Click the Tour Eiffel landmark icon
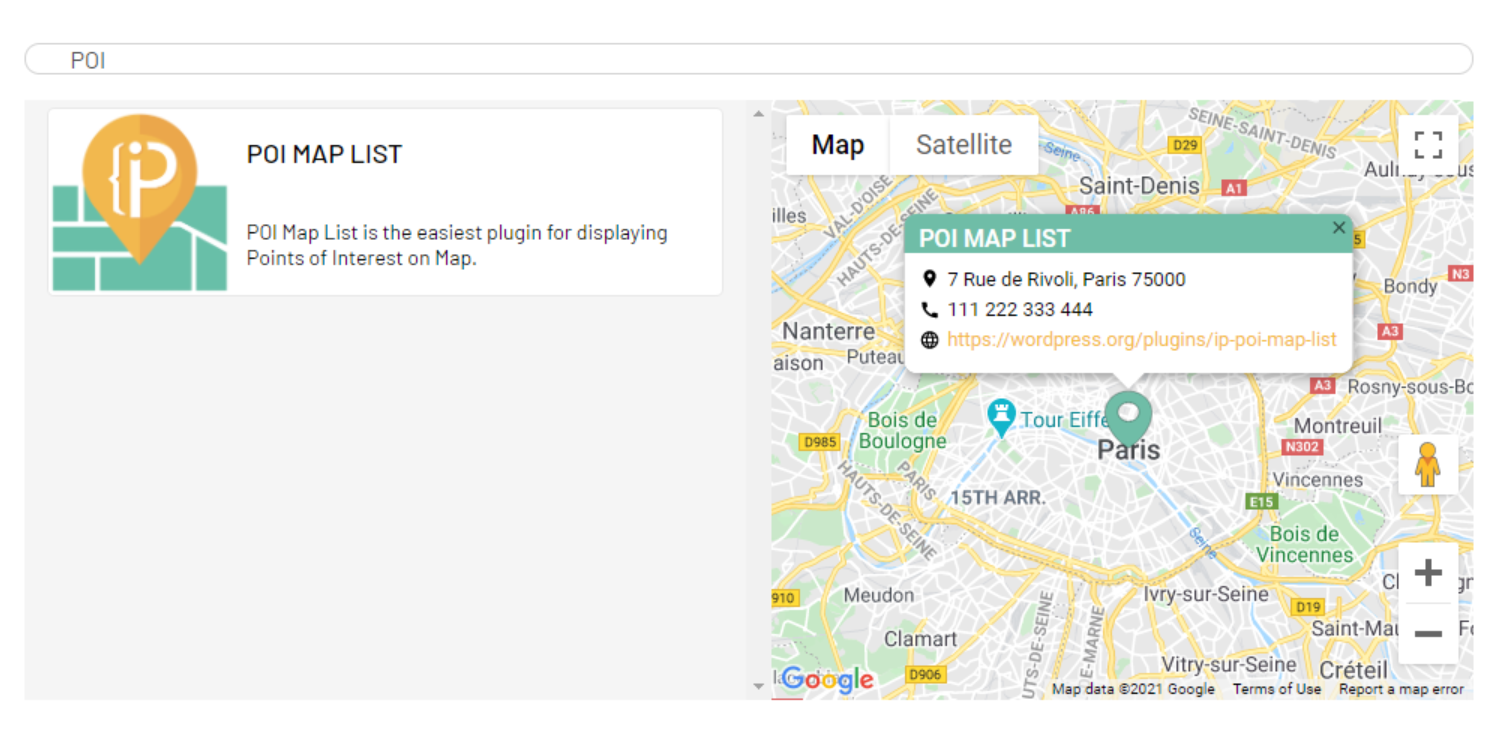This screenshot has height=750, width=1500. pyautogui.click(x=1001, y=418)
